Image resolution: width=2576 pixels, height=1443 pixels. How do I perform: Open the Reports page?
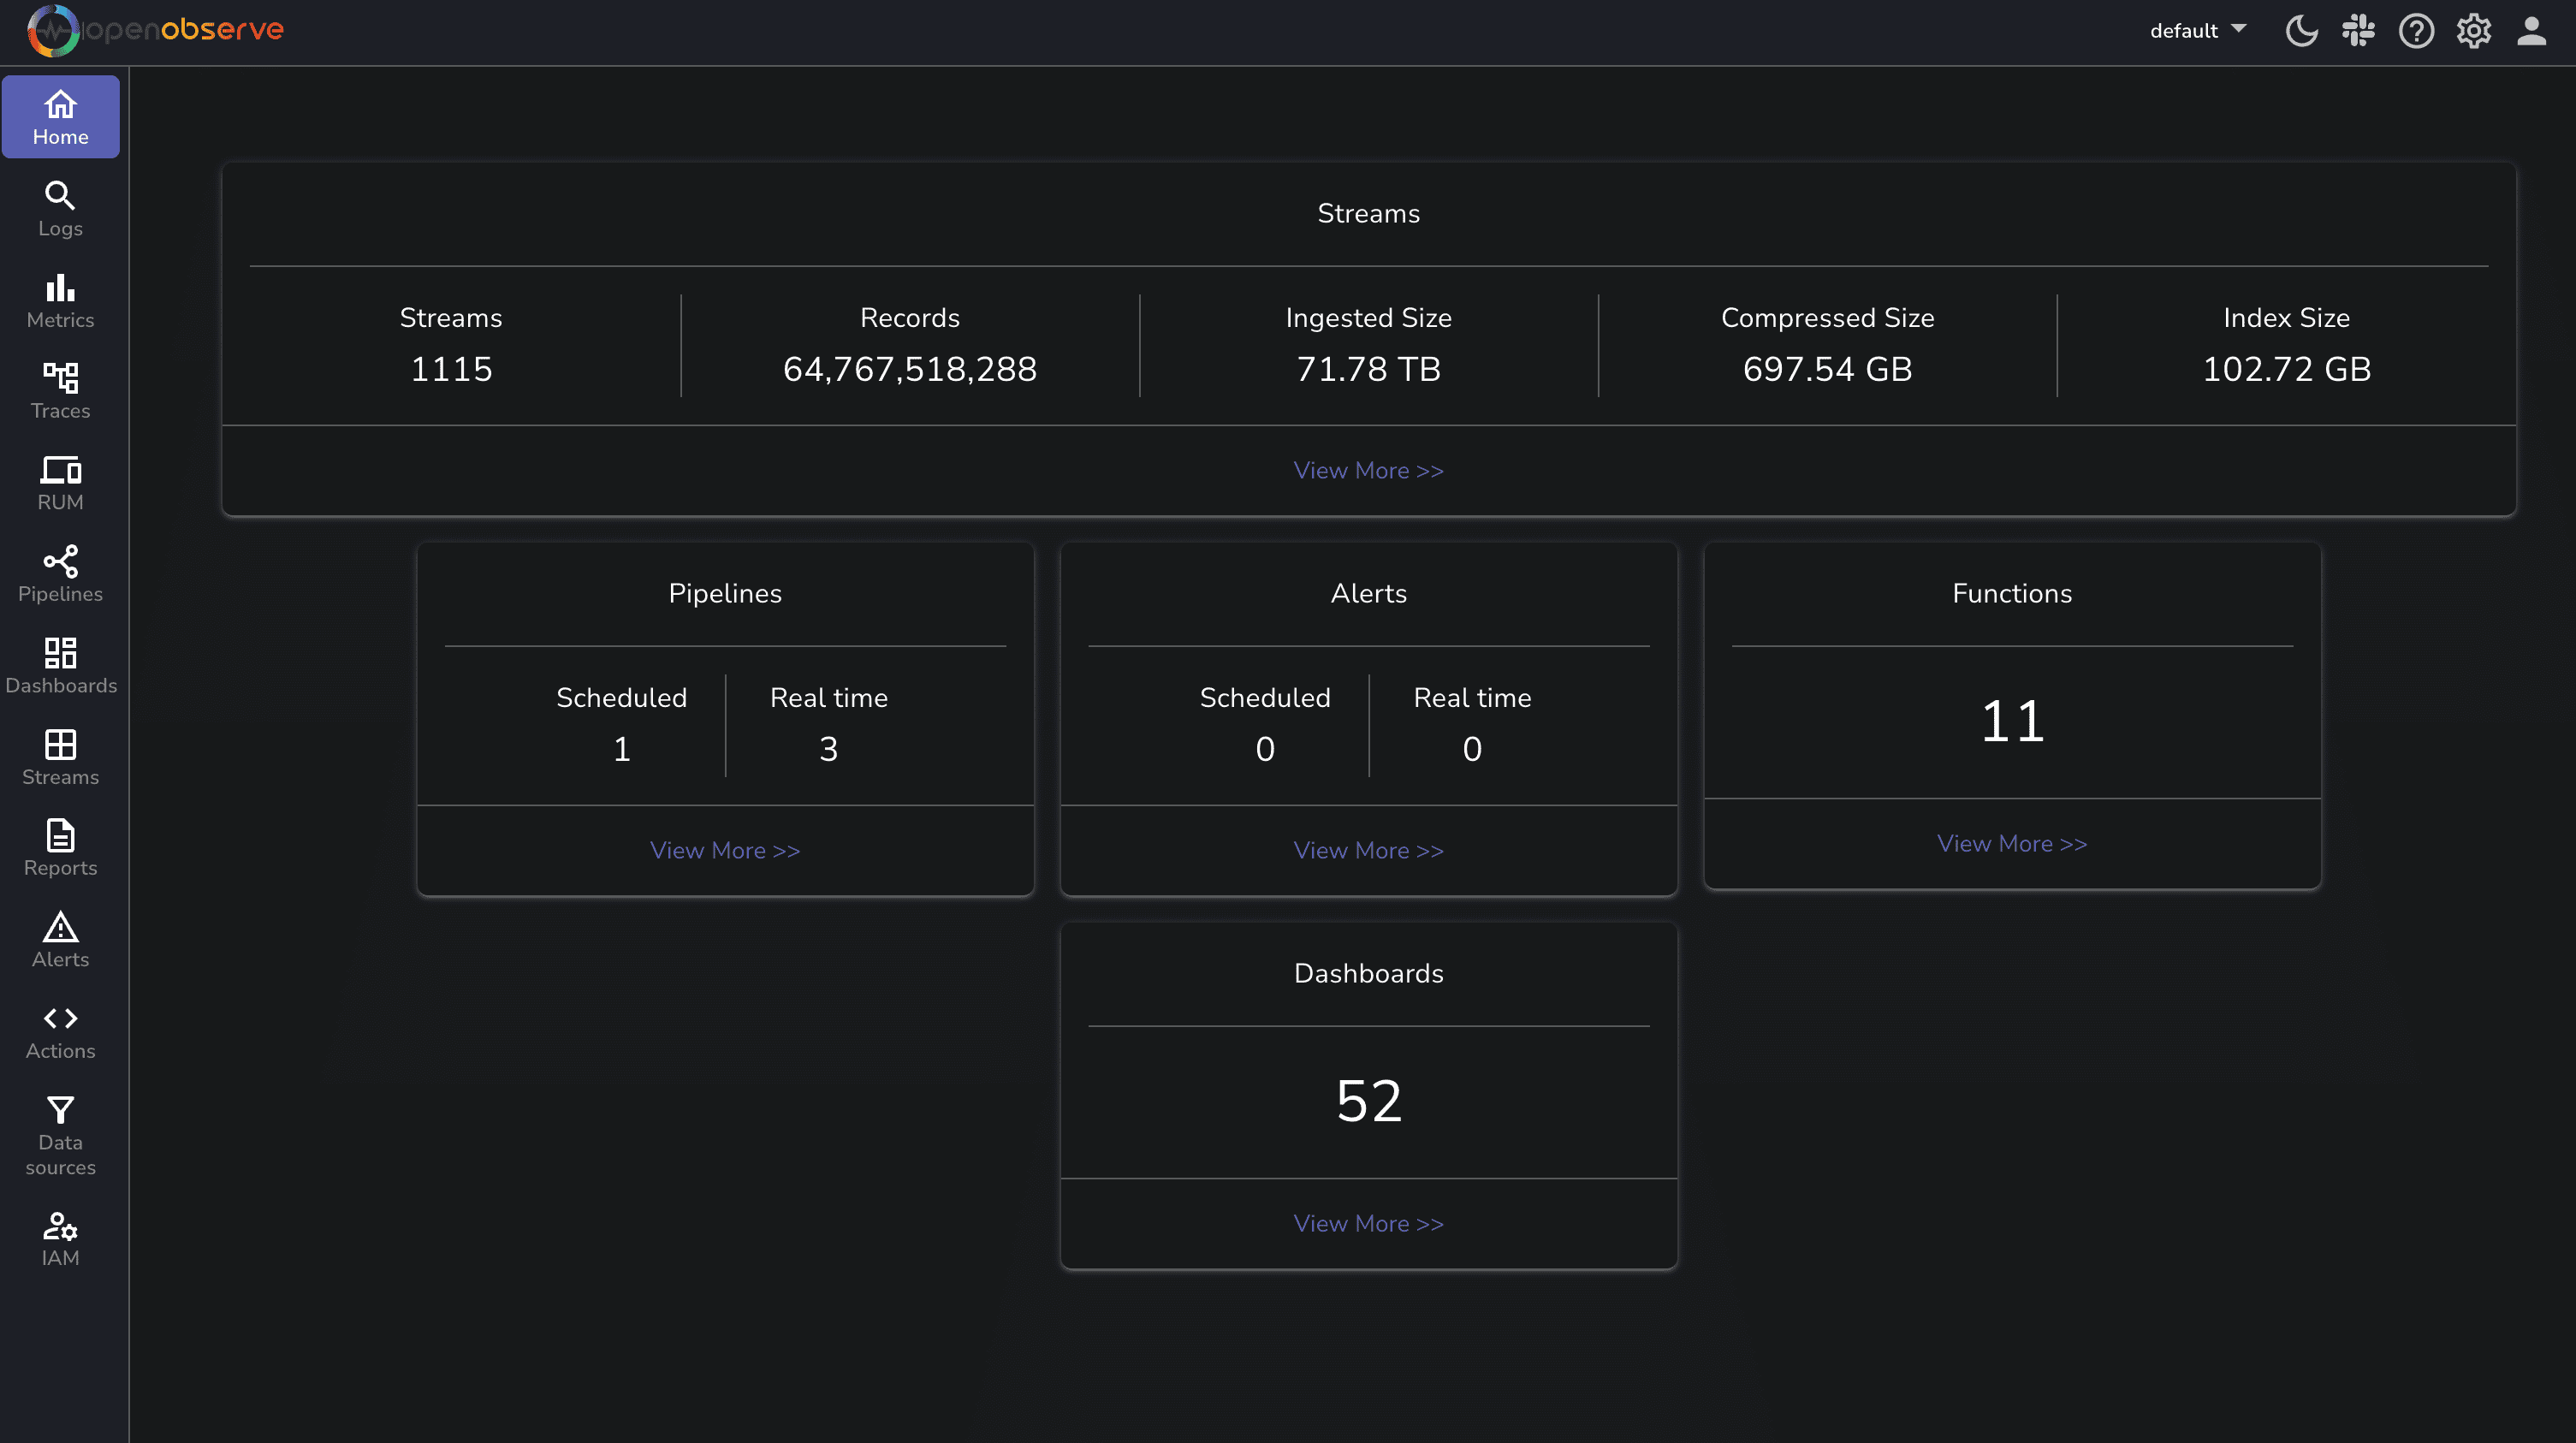pos(60,848)
